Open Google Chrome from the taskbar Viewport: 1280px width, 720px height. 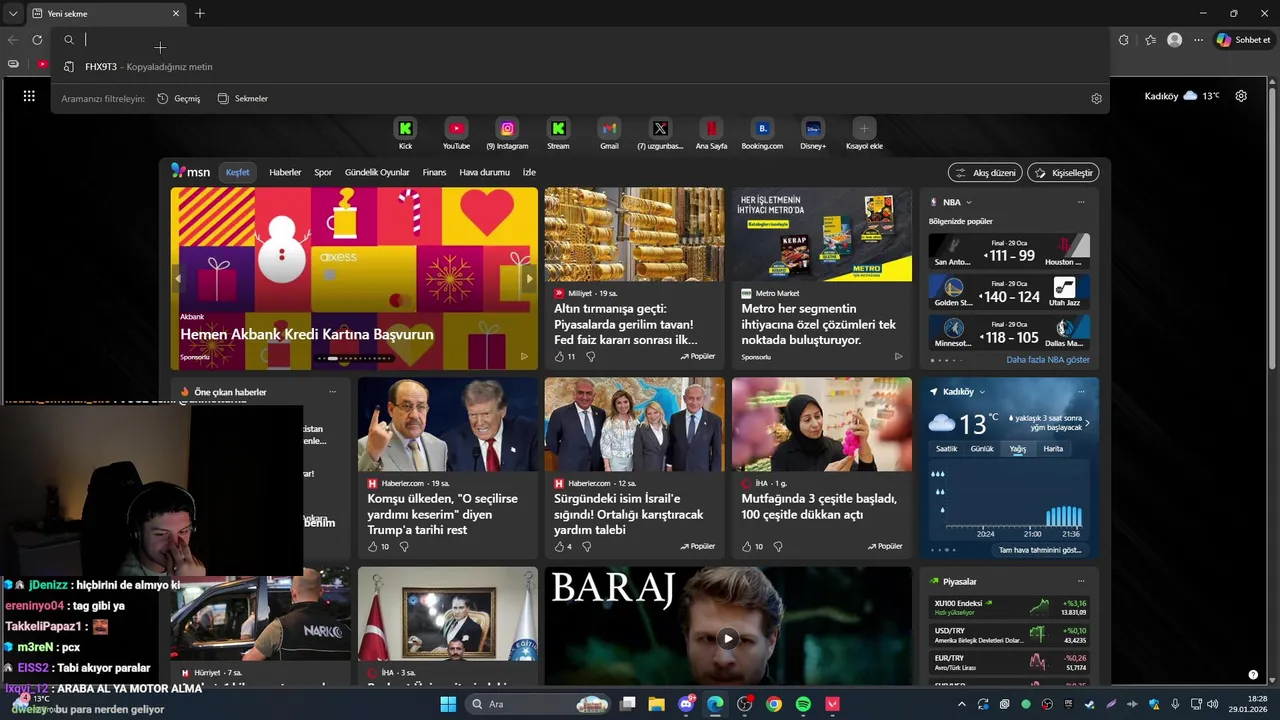pos(774,704)
